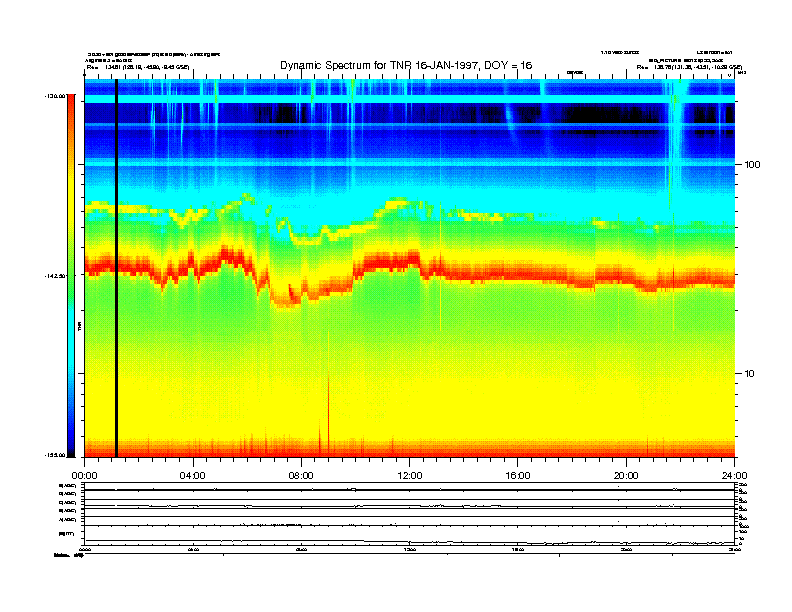Click the tall red spike near 09:00 in the spectrum

(x=329, y=414)
